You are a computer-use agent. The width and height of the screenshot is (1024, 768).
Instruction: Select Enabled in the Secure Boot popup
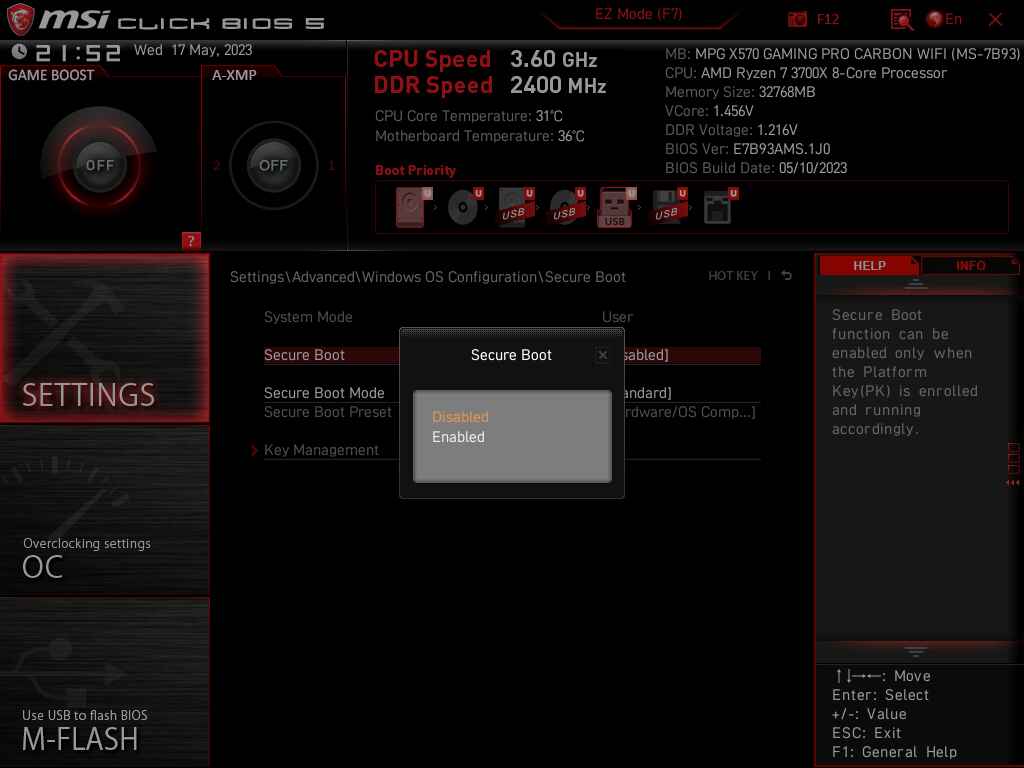[x=458, y=437]
